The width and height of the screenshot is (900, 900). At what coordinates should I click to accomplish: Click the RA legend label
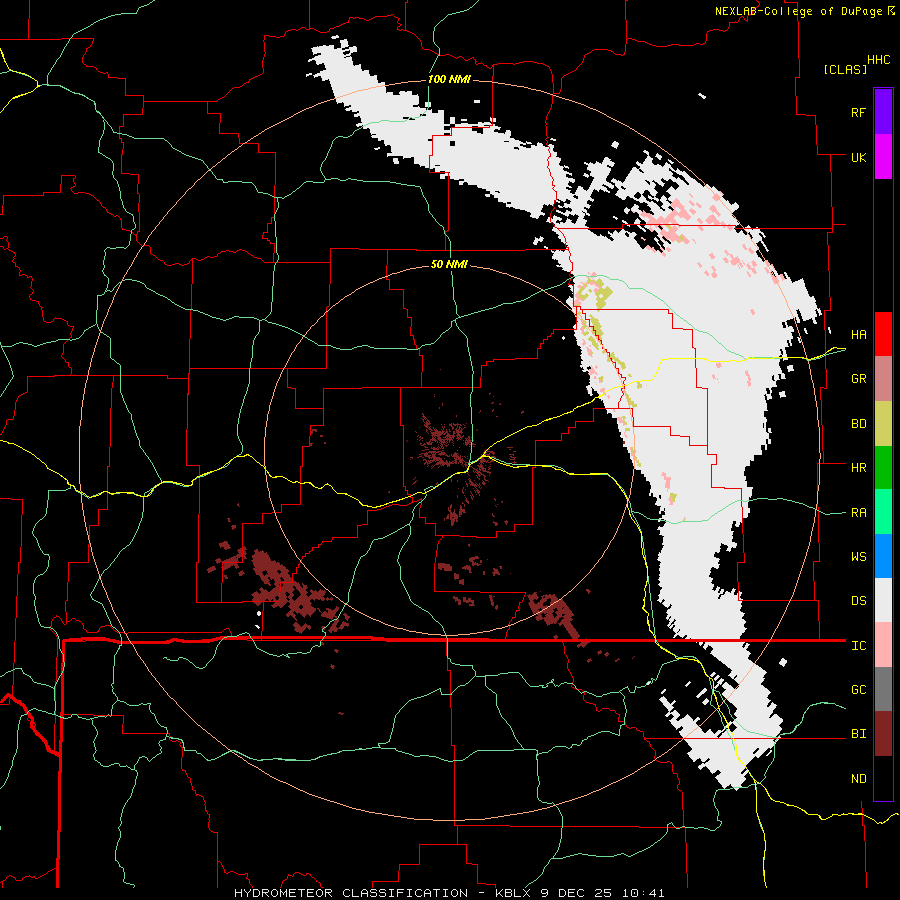pyautogui.click(x=858, y=513)
